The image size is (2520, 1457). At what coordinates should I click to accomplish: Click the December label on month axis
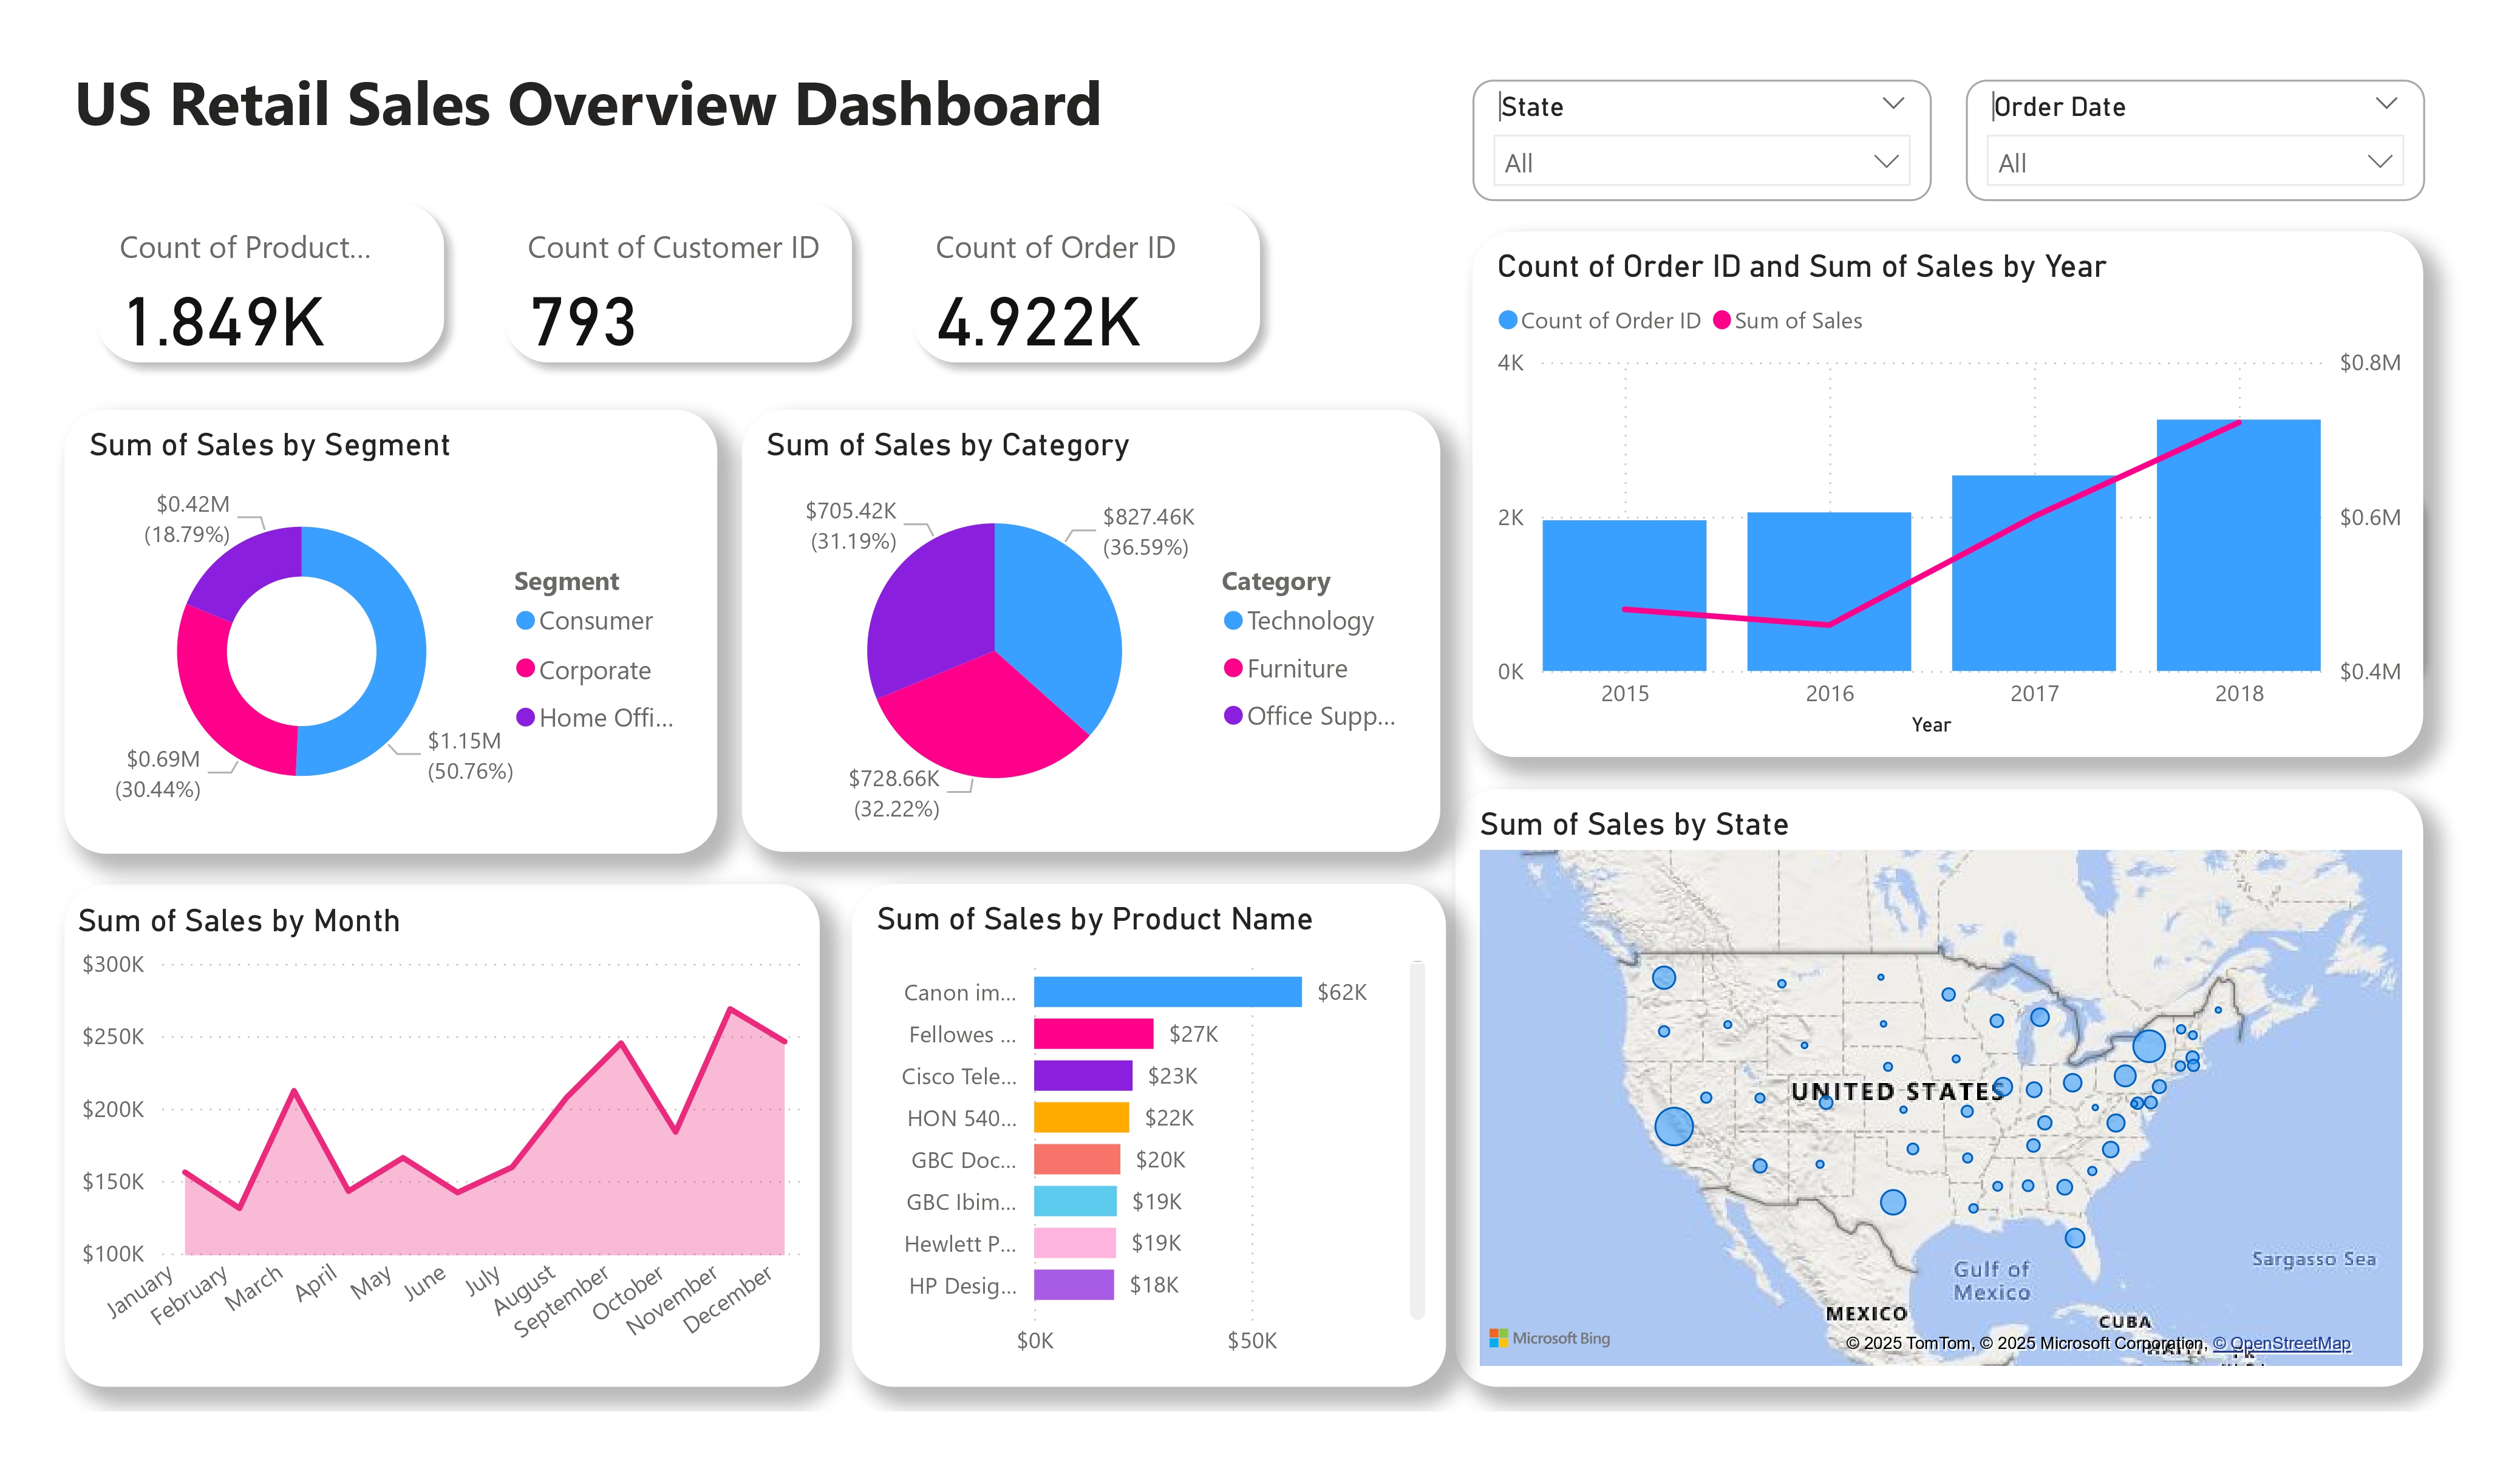click(x=730, y=1299)
